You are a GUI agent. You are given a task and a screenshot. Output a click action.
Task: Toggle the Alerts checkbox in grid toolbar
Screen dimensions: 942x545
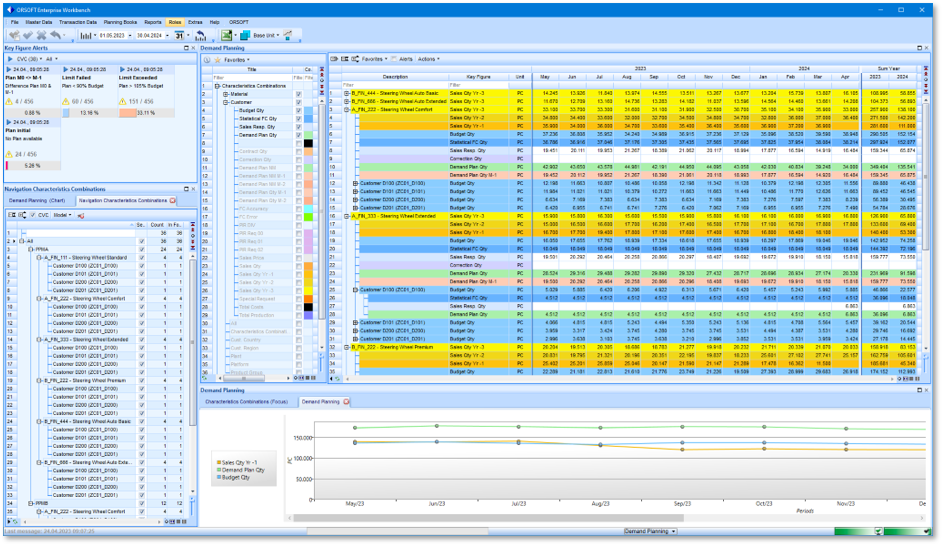point(394,59)
